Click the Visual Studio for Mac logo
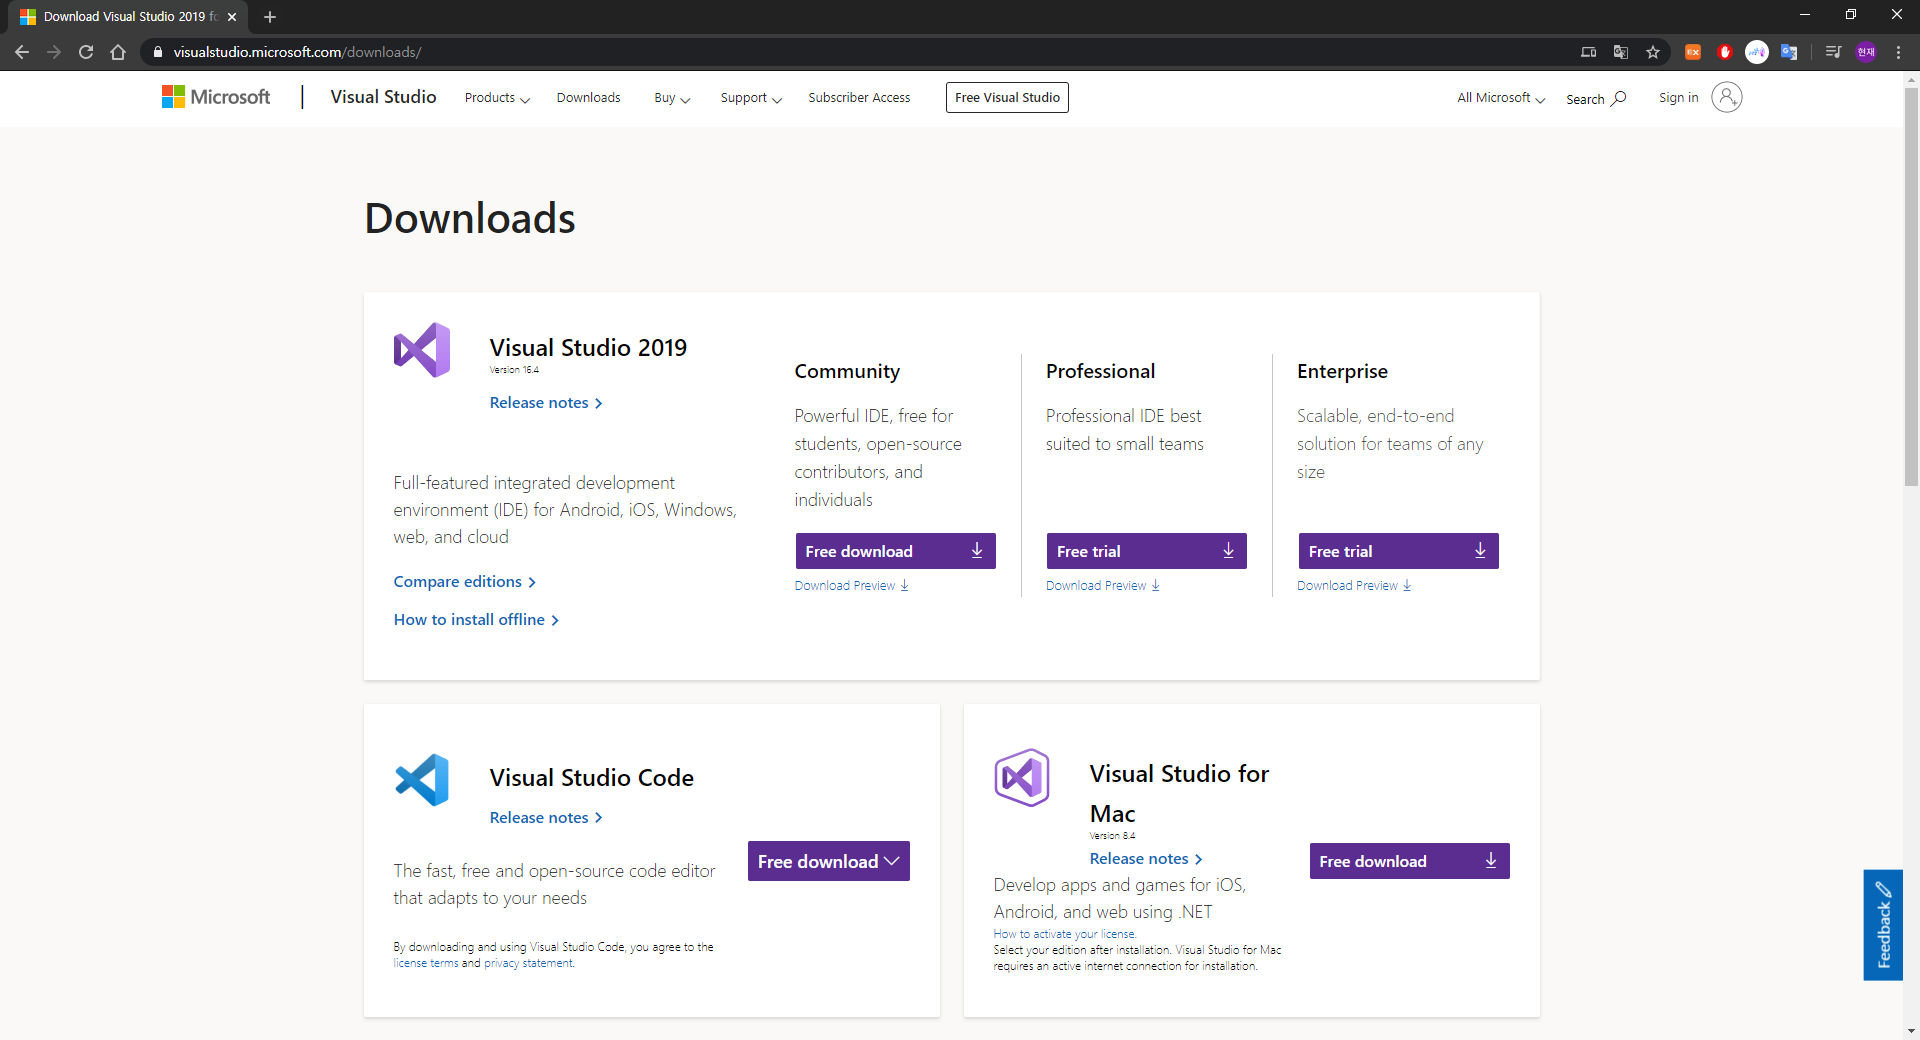 1022,778
